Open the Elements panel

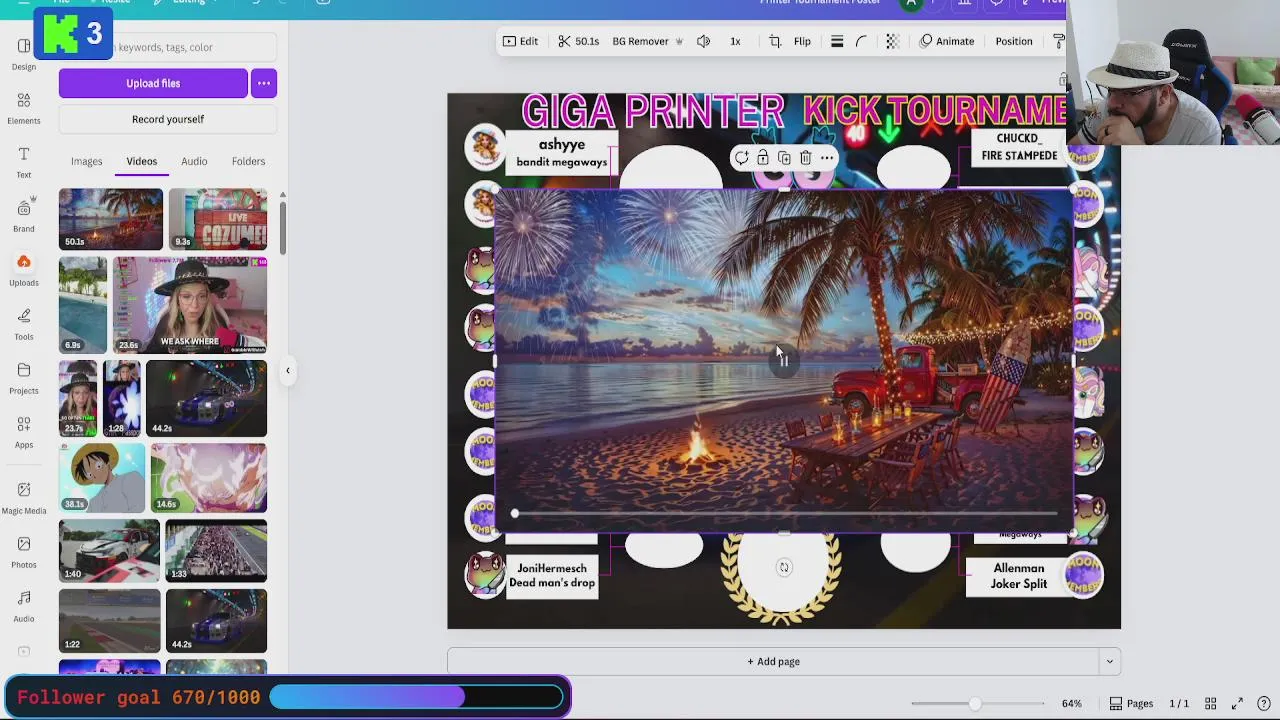tap(24, 109)
